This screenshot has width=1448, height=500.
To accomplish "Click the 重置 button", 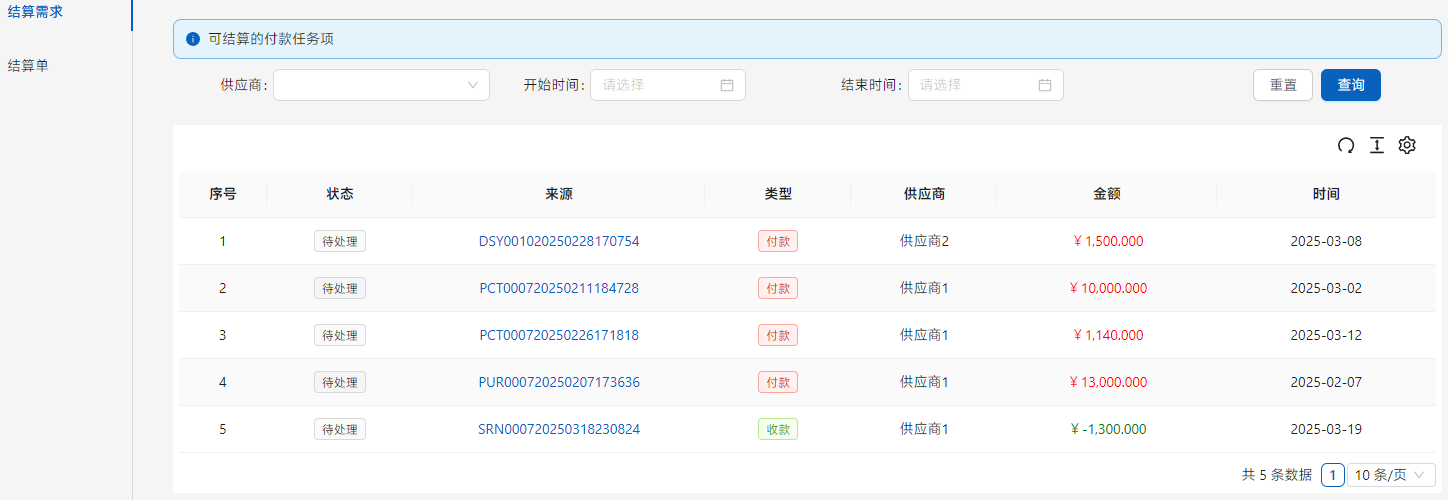I will 1283,85.
